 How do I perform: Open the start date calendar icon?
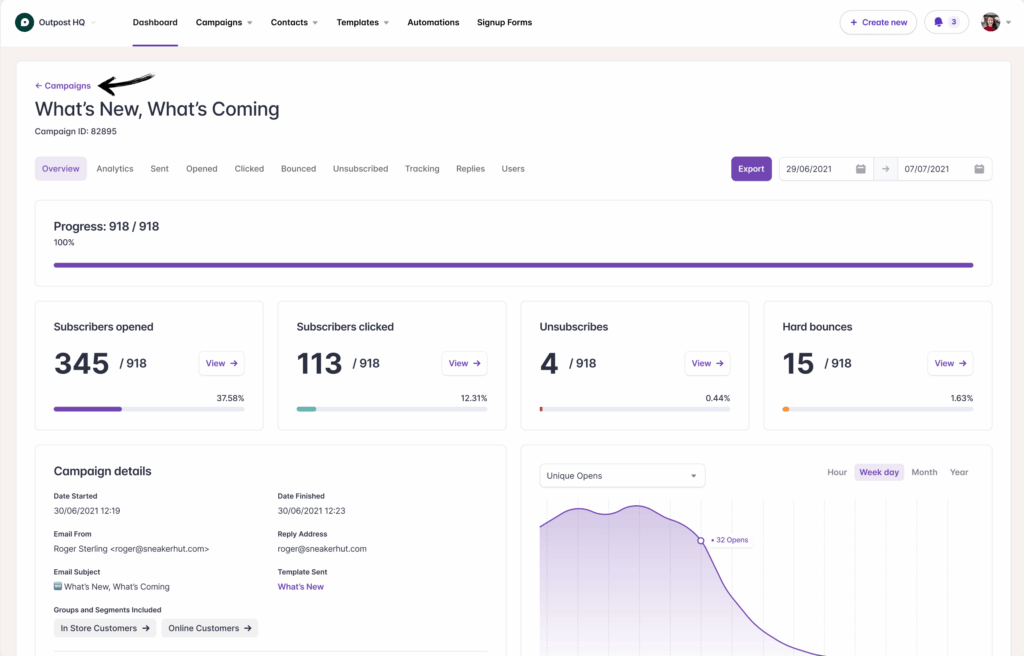(860, 168)
